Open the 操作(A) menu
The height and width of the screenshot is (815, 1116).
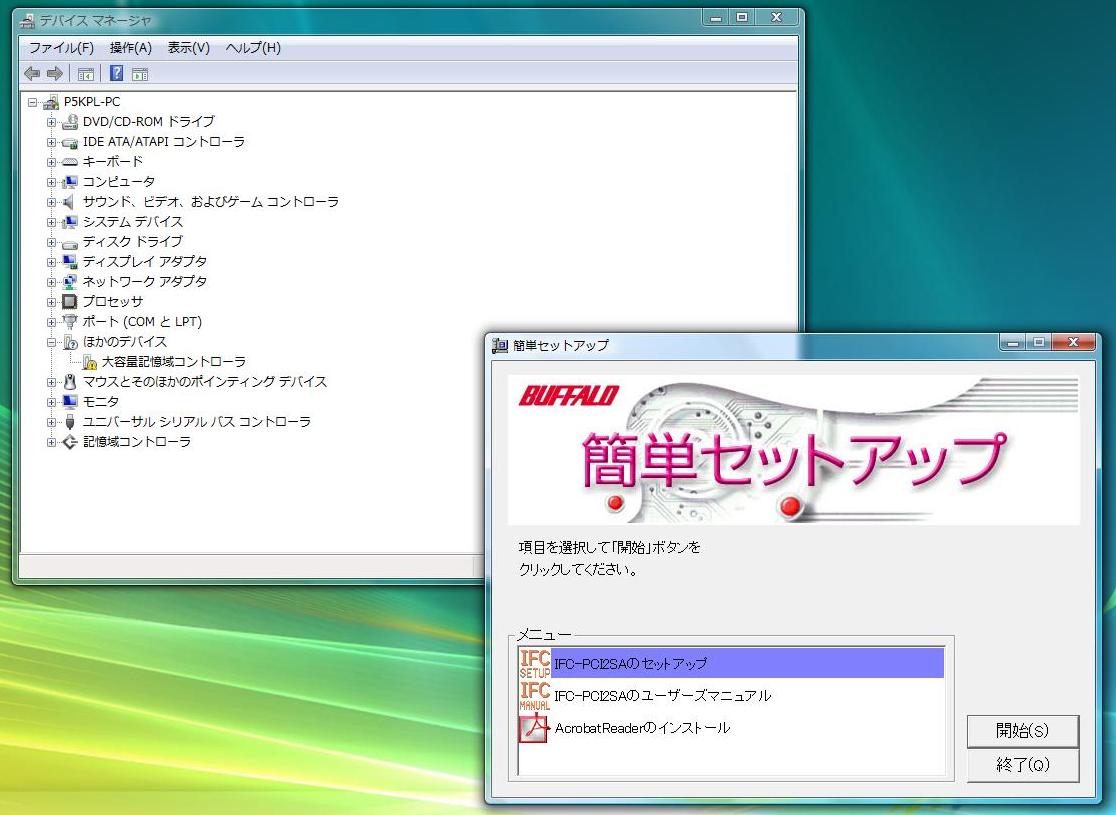(131, 48)
